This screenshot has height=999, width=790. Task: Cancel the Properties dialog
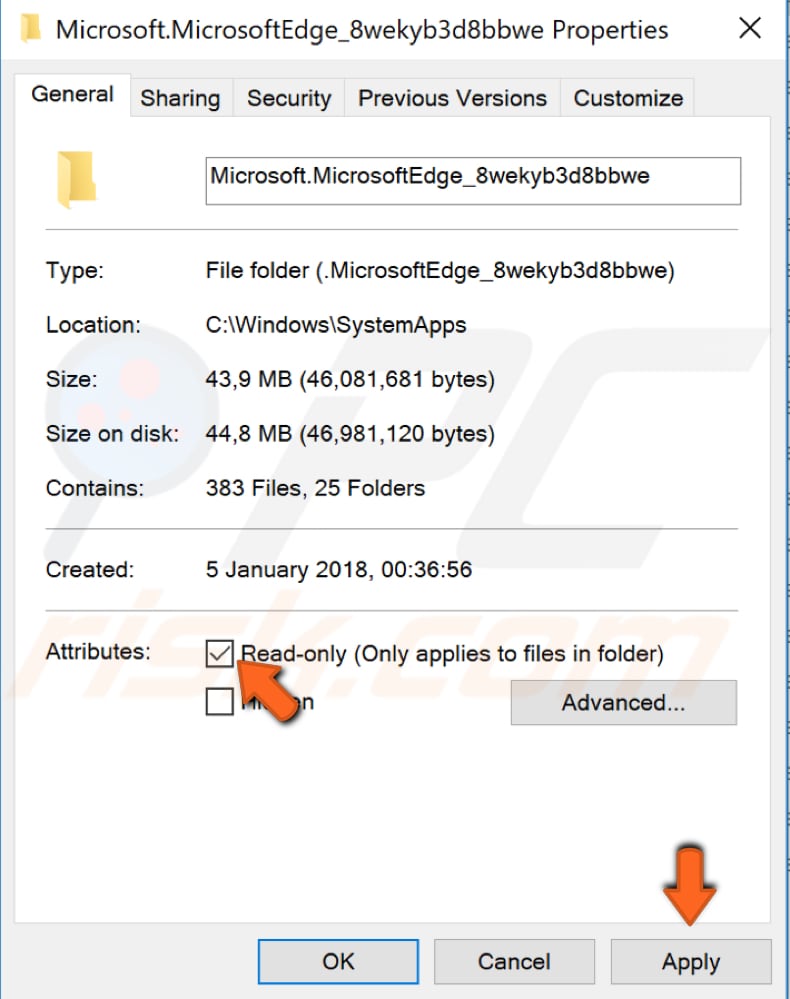(515, 961)
